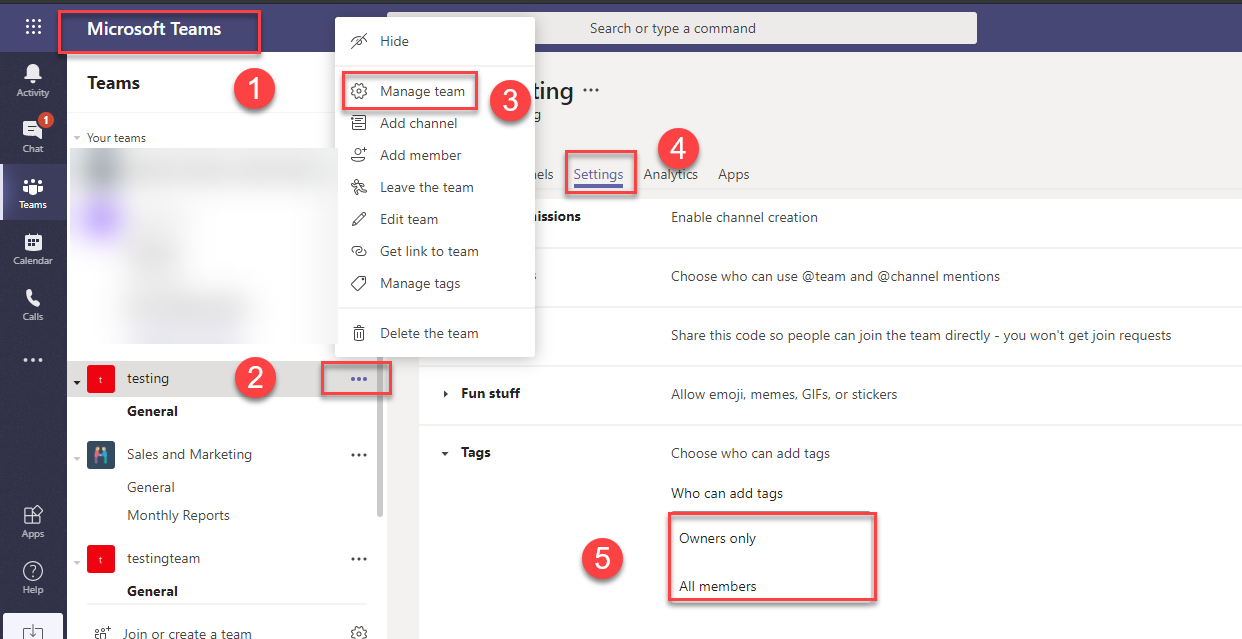Screen dimensions: 1242x639
Task: Expand the Fun stuff section
Action: tap(446, 394)
